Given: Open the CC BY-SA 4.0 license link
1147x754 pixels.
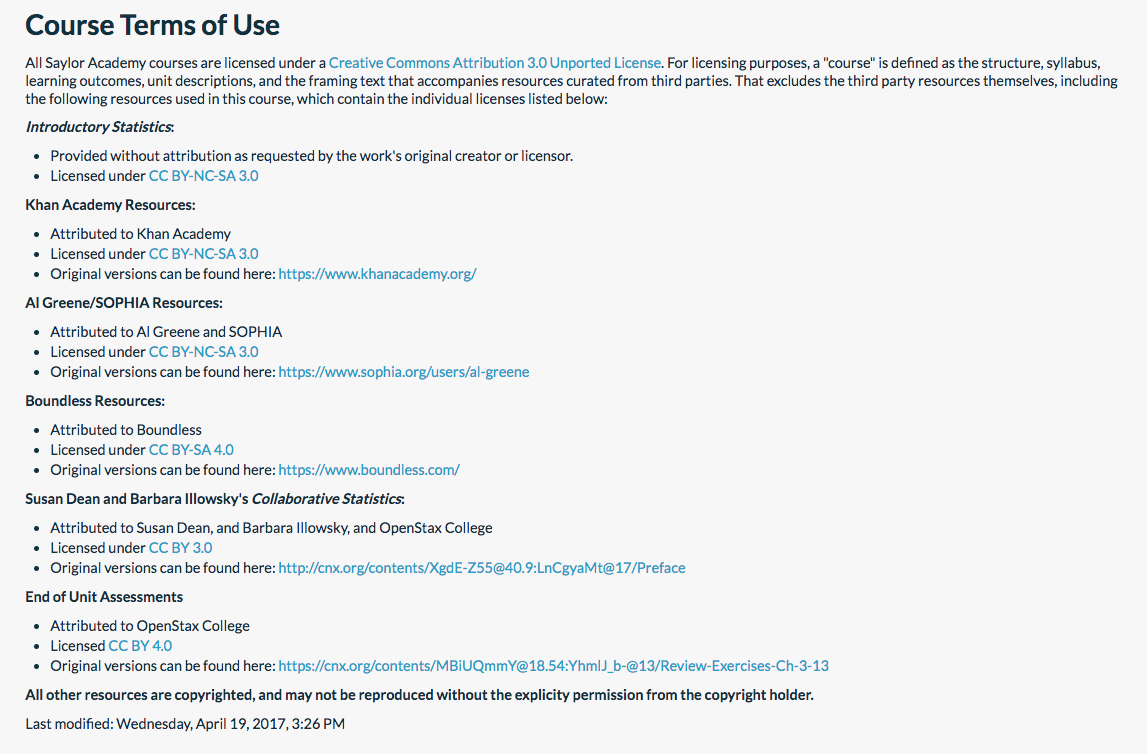Looking at the screenshot, I should coord(191,450).
